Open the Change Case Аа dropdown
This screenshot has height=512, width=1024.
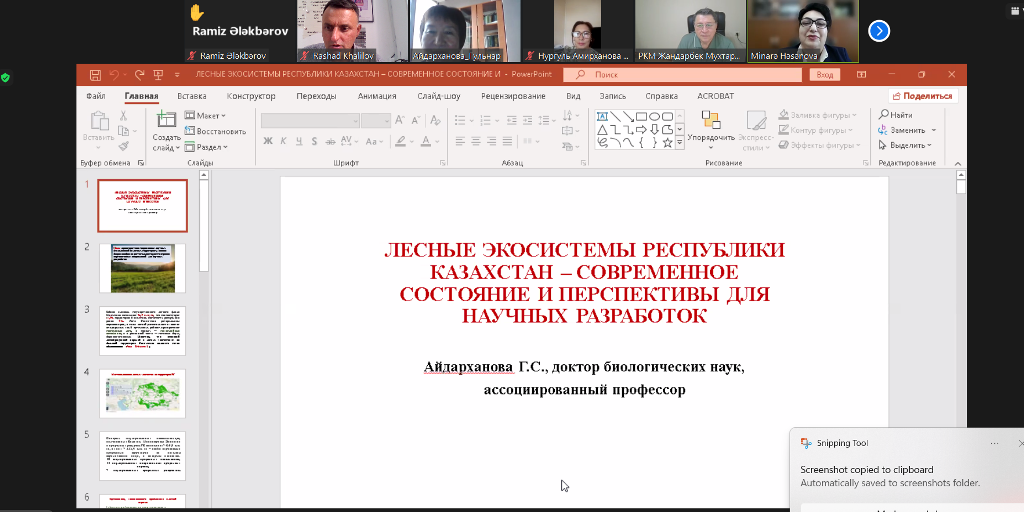[x=375, y=141]
